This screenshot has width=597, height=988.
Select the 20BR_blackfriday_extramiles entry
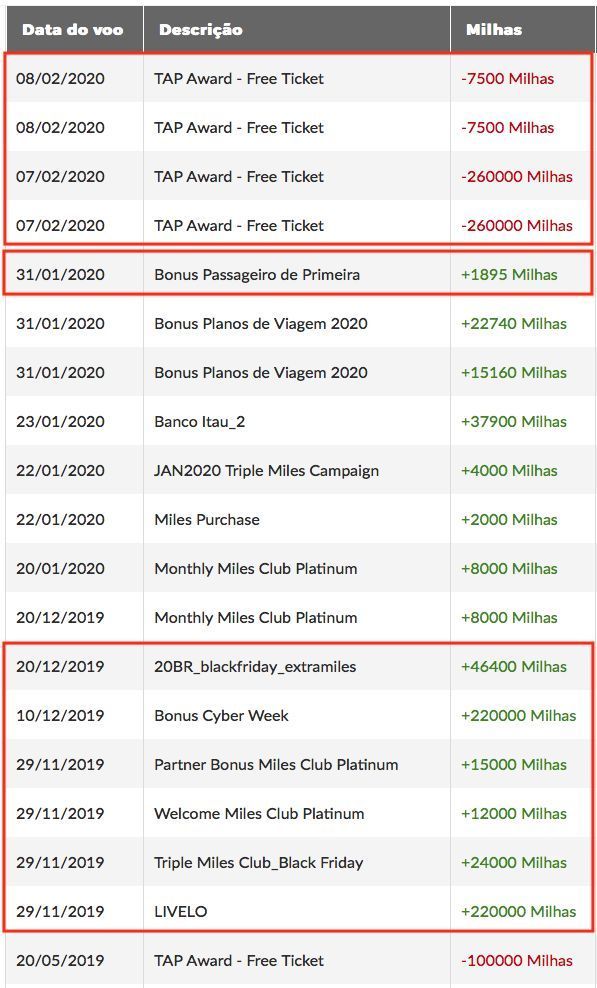(298, 667)
